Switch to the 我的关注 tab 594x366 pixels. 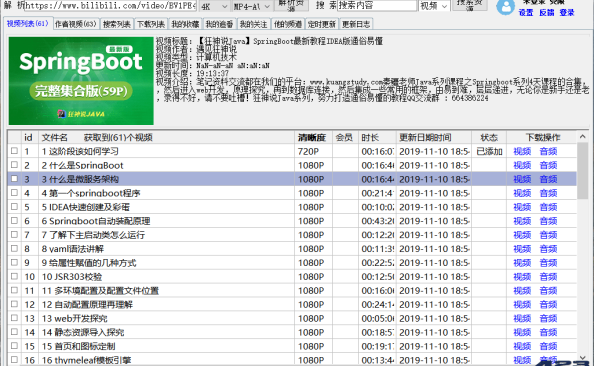coord(253,24)
